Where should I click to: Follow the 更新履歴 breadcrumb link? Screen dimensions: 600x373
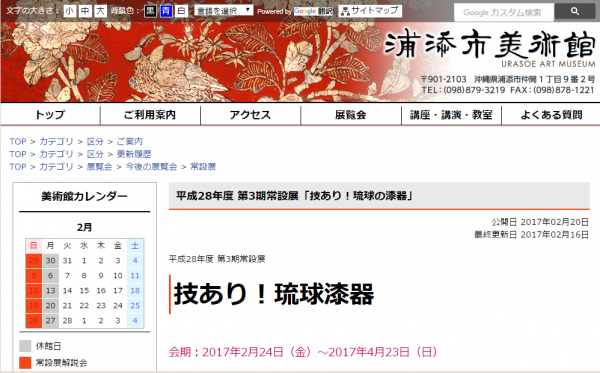point(134,154)
